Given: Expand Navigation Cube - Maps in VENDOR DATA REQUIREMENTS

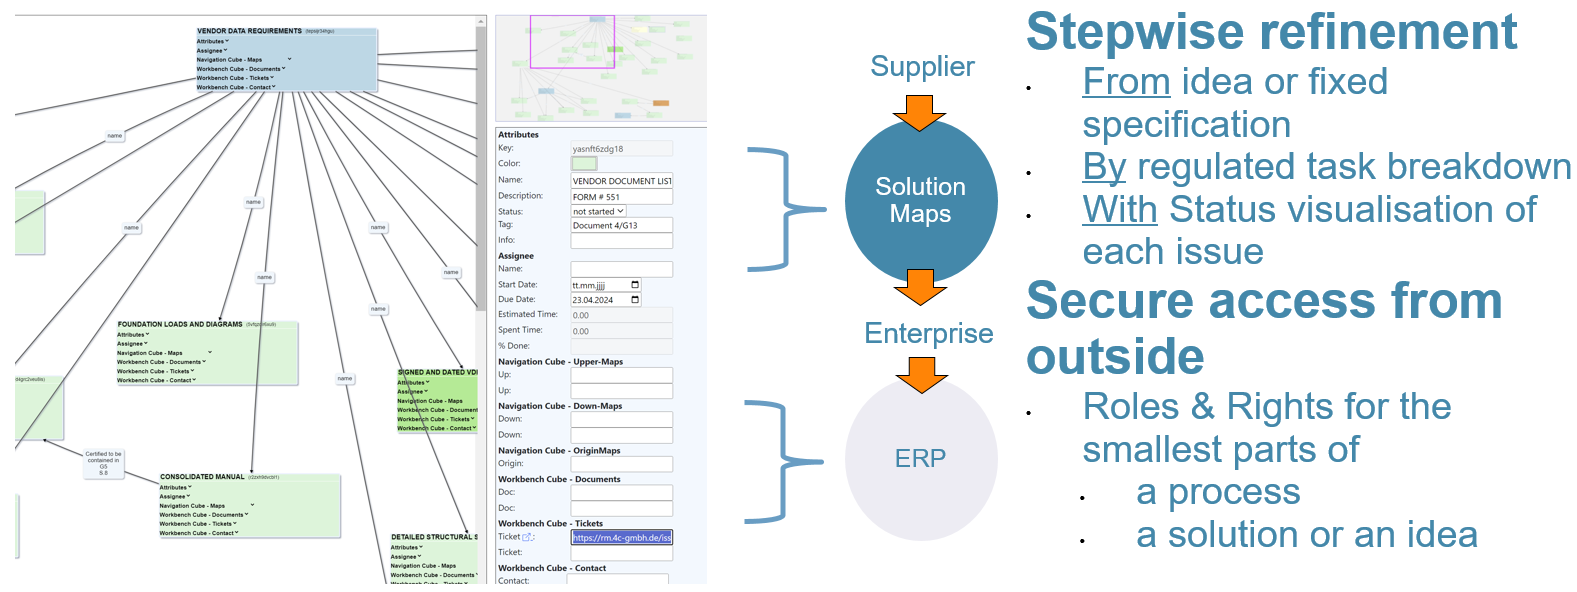Looking at the screenshot, I should coord(290,59).
